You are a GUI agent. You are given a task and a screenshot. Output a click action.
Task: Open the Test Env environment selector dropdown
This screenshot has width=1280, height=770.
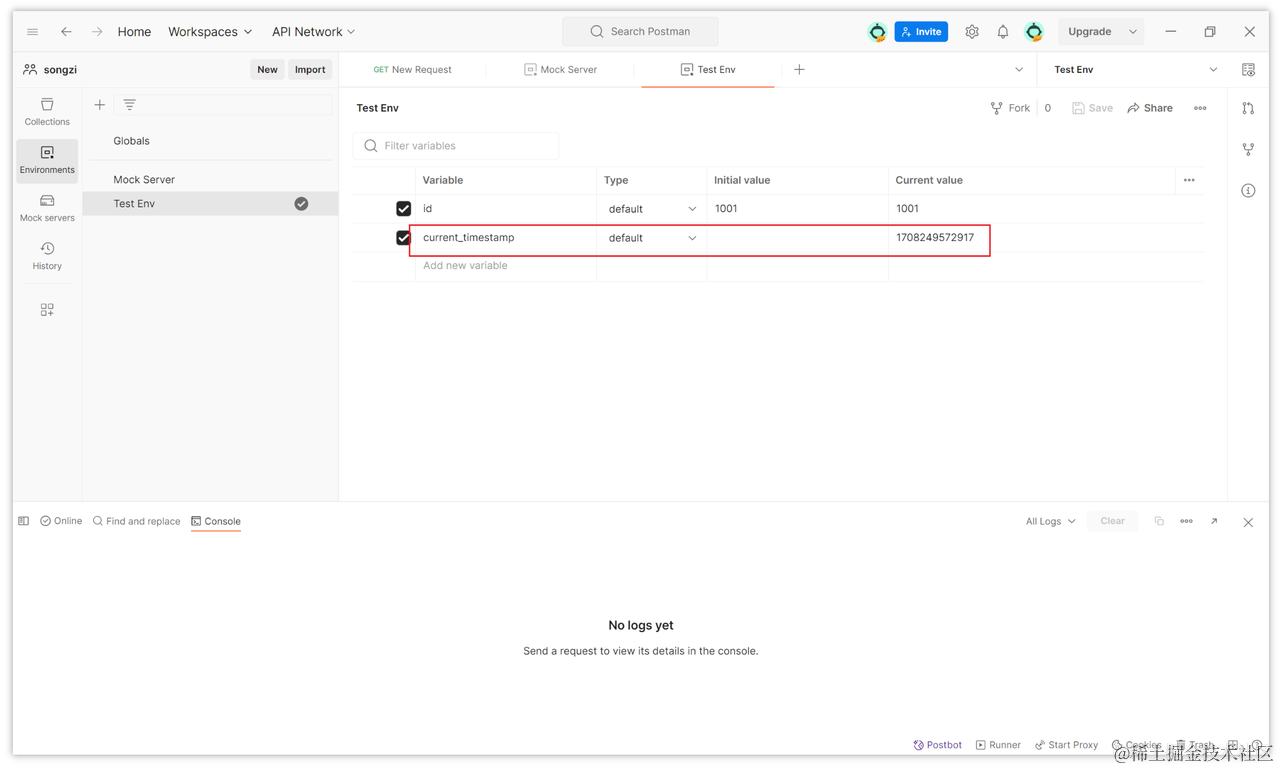click(1135, 70)
